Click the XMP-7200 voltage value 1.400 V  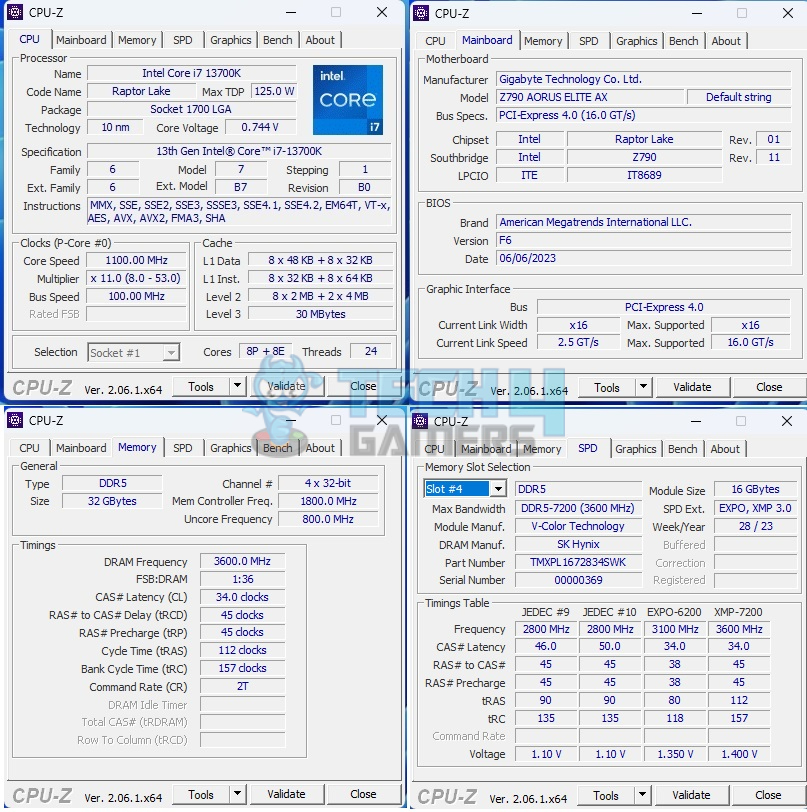pyautogui.click(x=739, y=754)
